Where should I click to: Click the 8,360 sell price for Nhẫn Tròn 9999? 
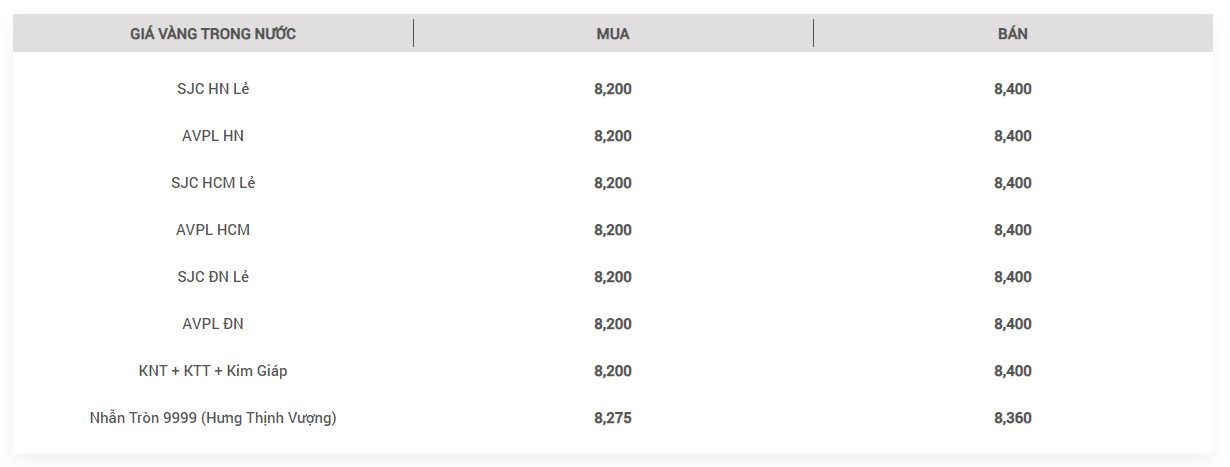1013,418
